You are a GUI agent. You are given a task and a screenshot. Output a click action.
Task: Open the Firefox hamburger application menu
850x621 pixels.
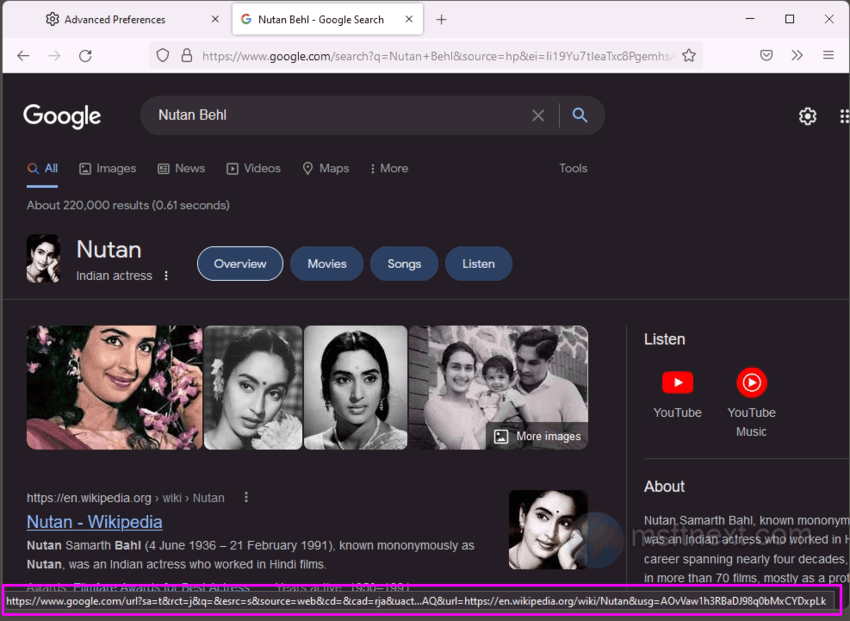[828, 55]
